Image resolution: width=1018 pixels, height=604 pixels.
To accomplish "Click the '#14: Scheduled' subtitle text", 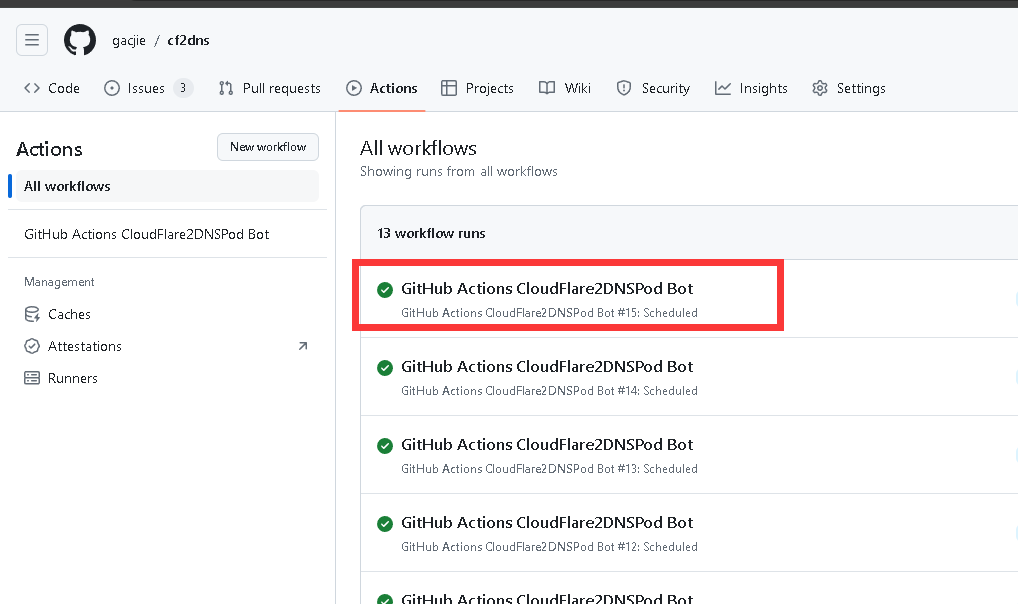I will click(x=658, y=391).
